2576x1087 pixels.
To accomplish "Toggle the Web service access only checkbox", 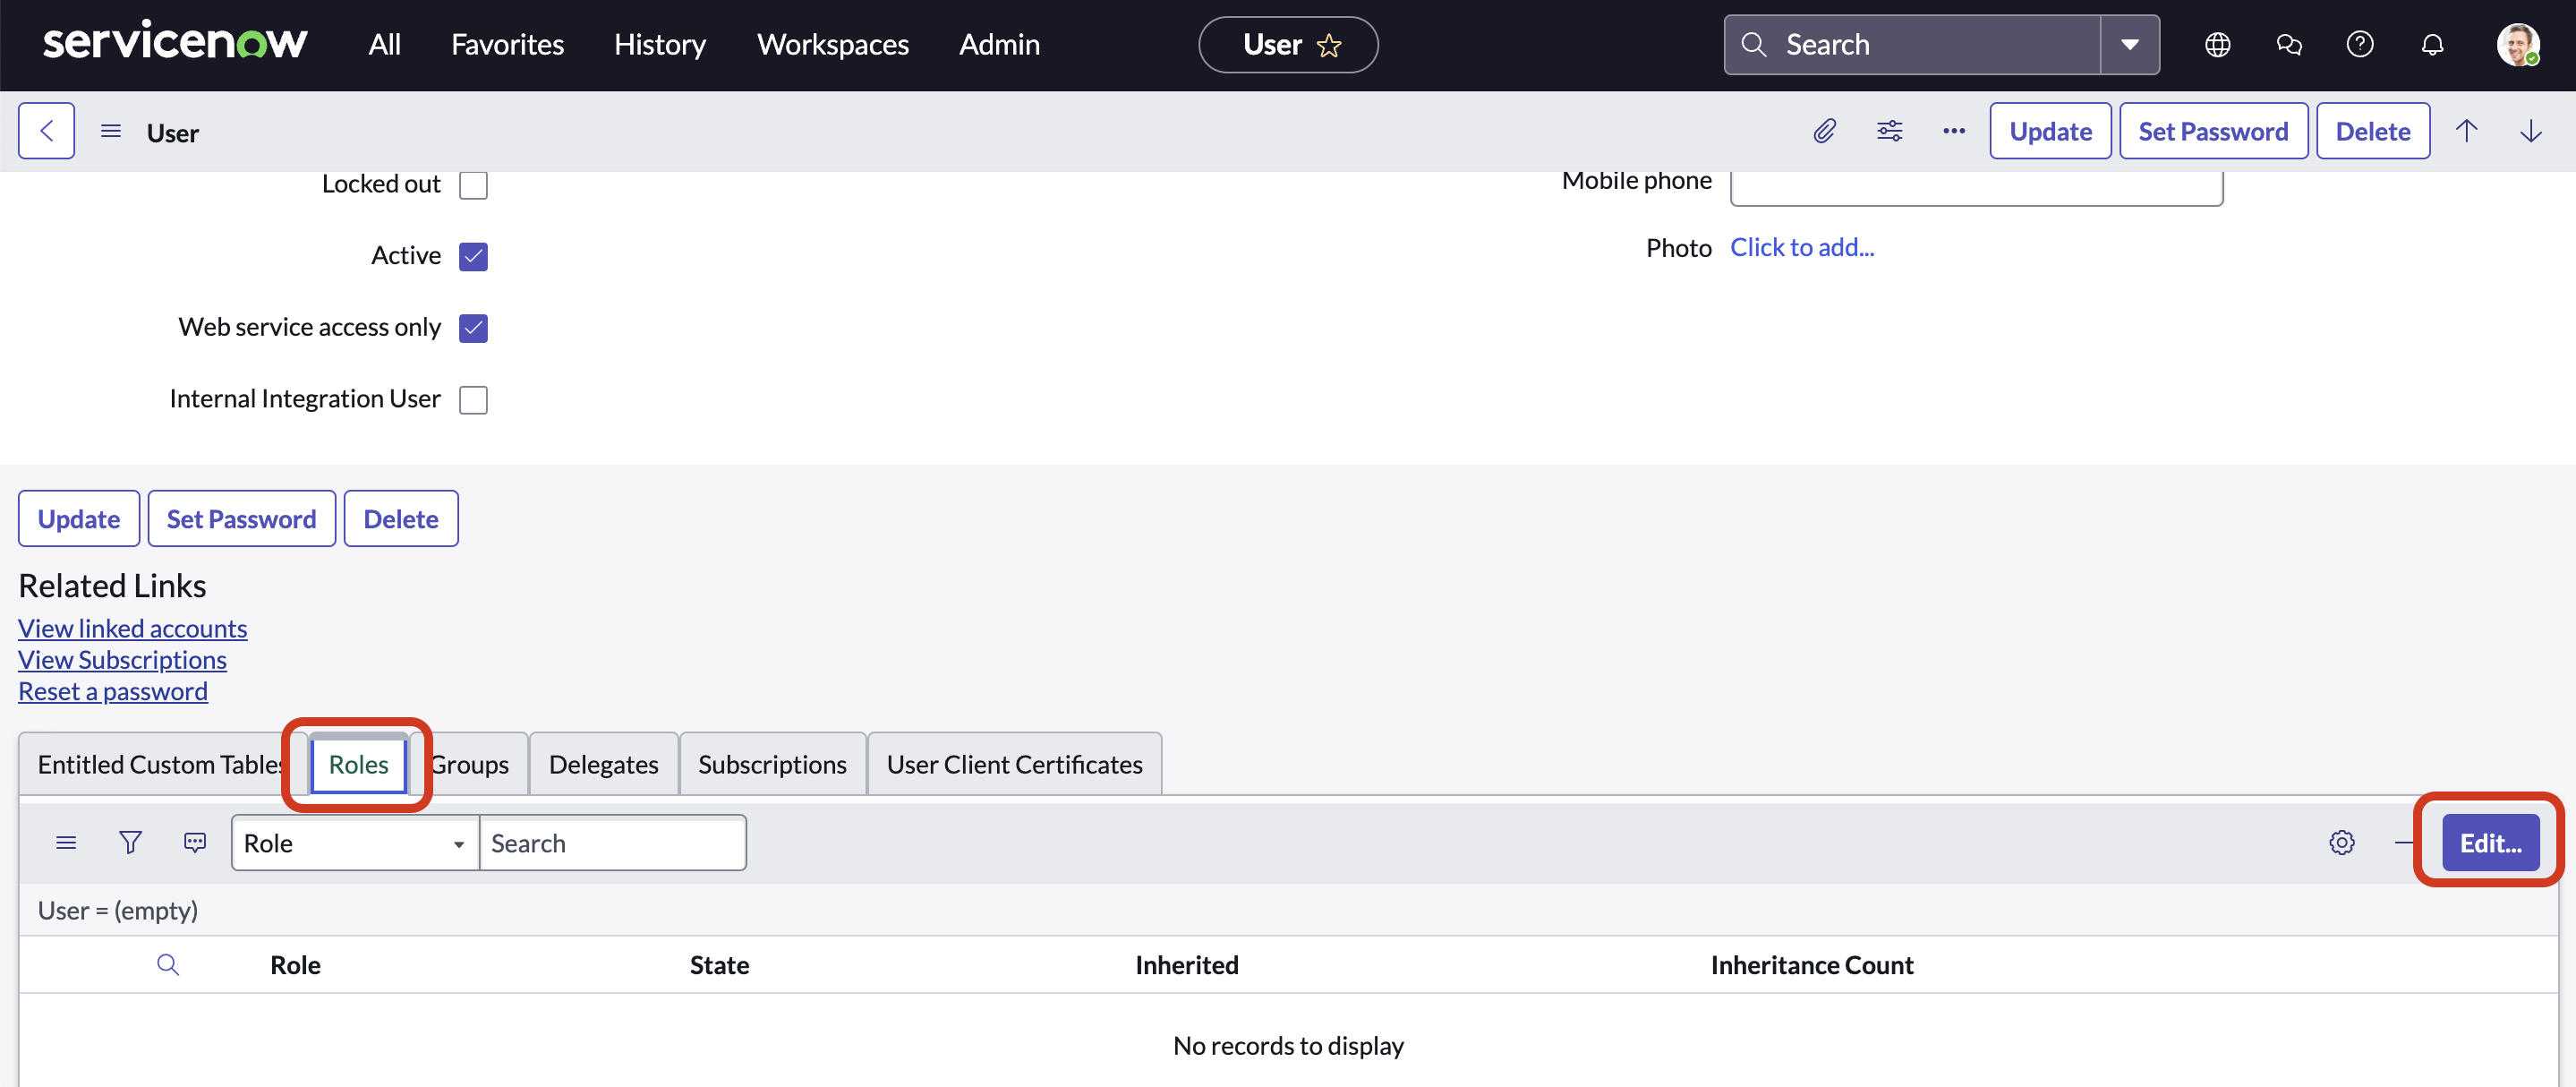I will point(473,324).
